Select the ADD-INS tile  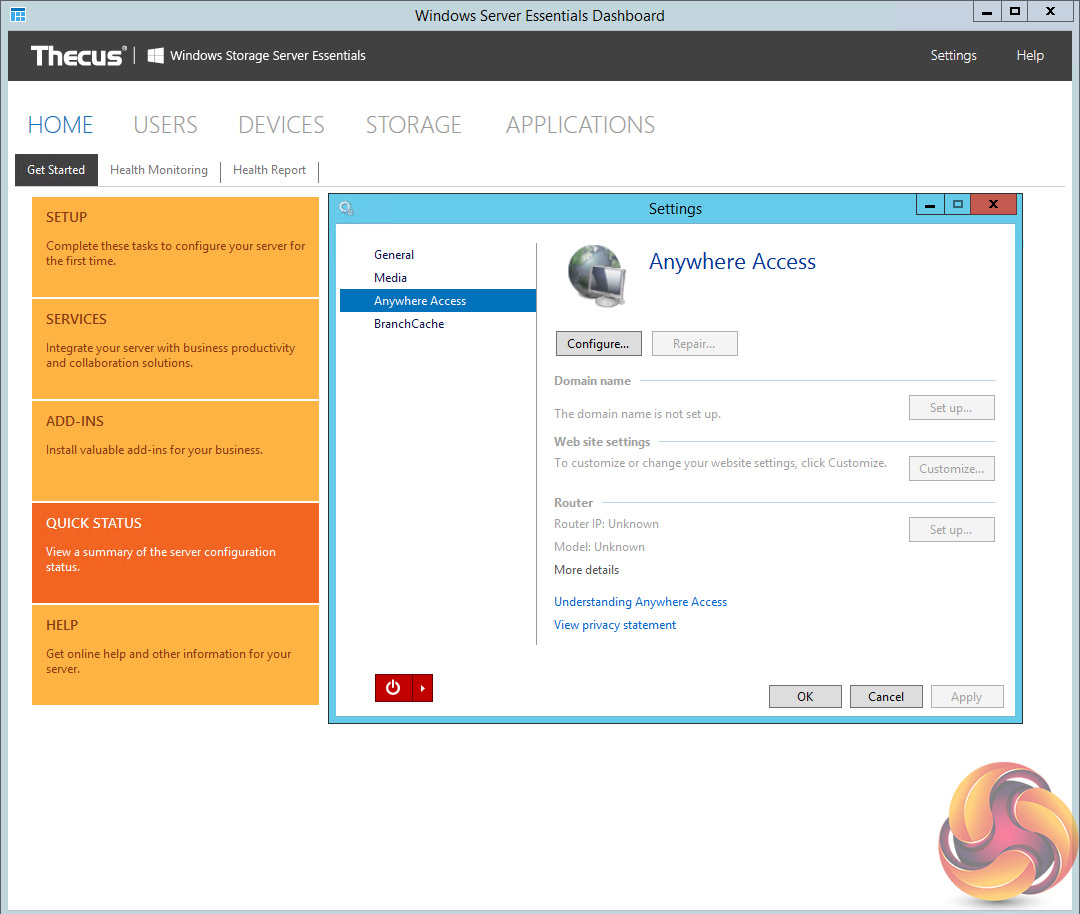point(175,450)
